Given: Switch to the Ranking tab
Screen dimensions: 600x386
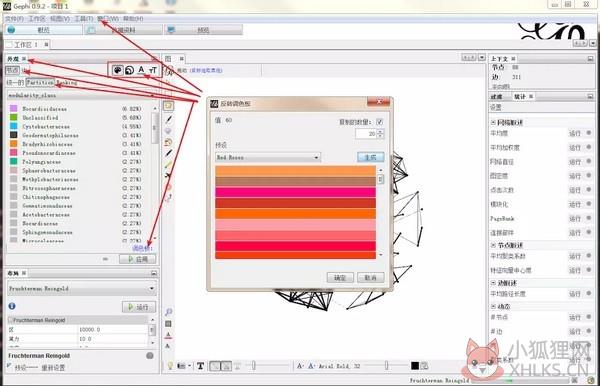Looking at the screenshot, I should [67, 82].
